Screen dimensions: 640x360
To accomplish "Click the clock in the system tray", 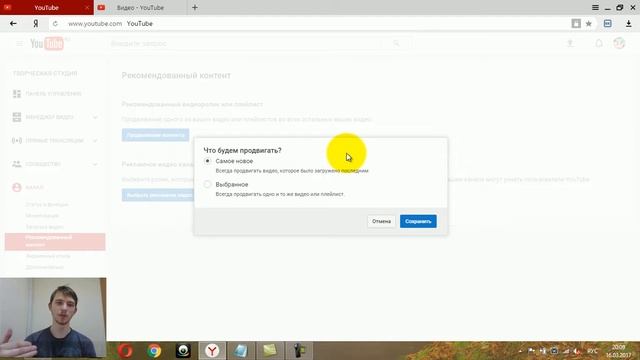I will [618, 351].
